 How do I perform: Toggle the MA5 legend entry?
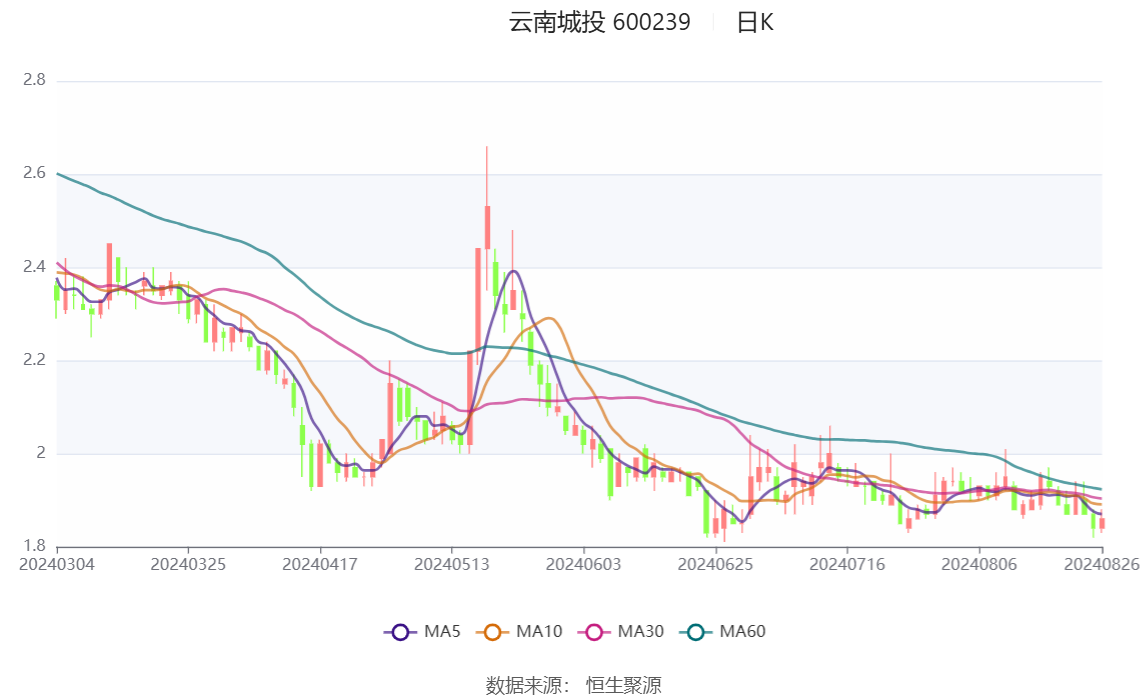tap(422, 632)
